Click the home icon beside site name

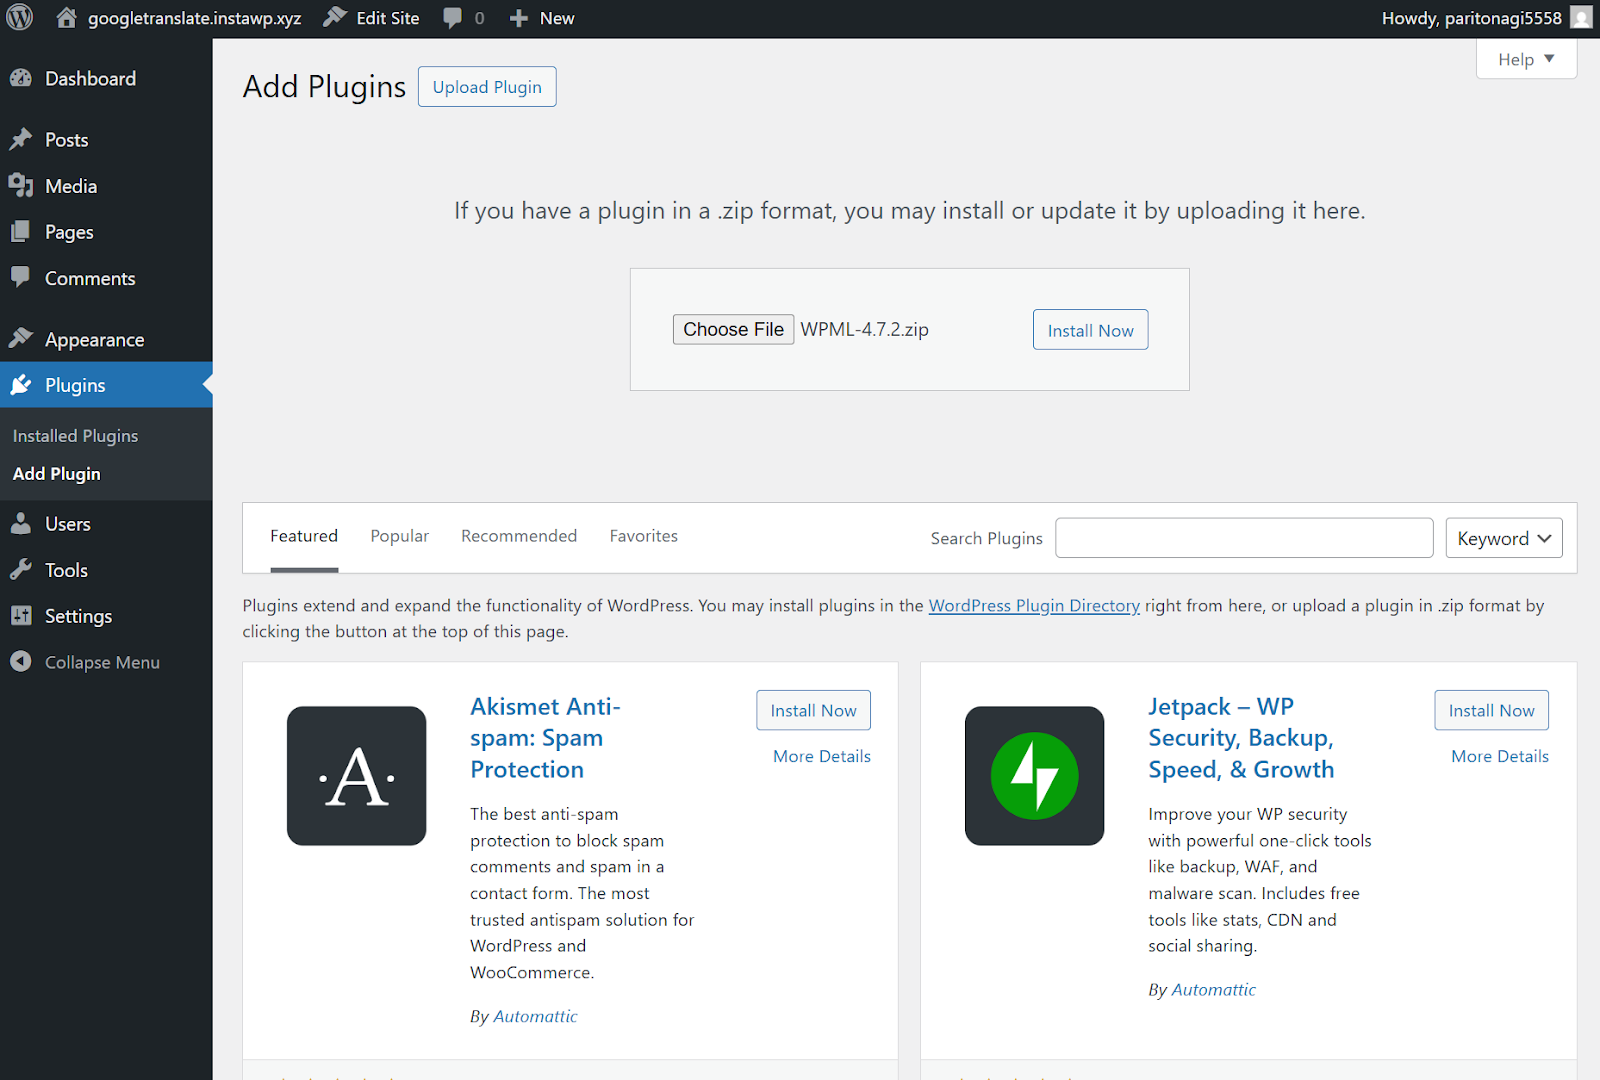(x=66, y=18)
